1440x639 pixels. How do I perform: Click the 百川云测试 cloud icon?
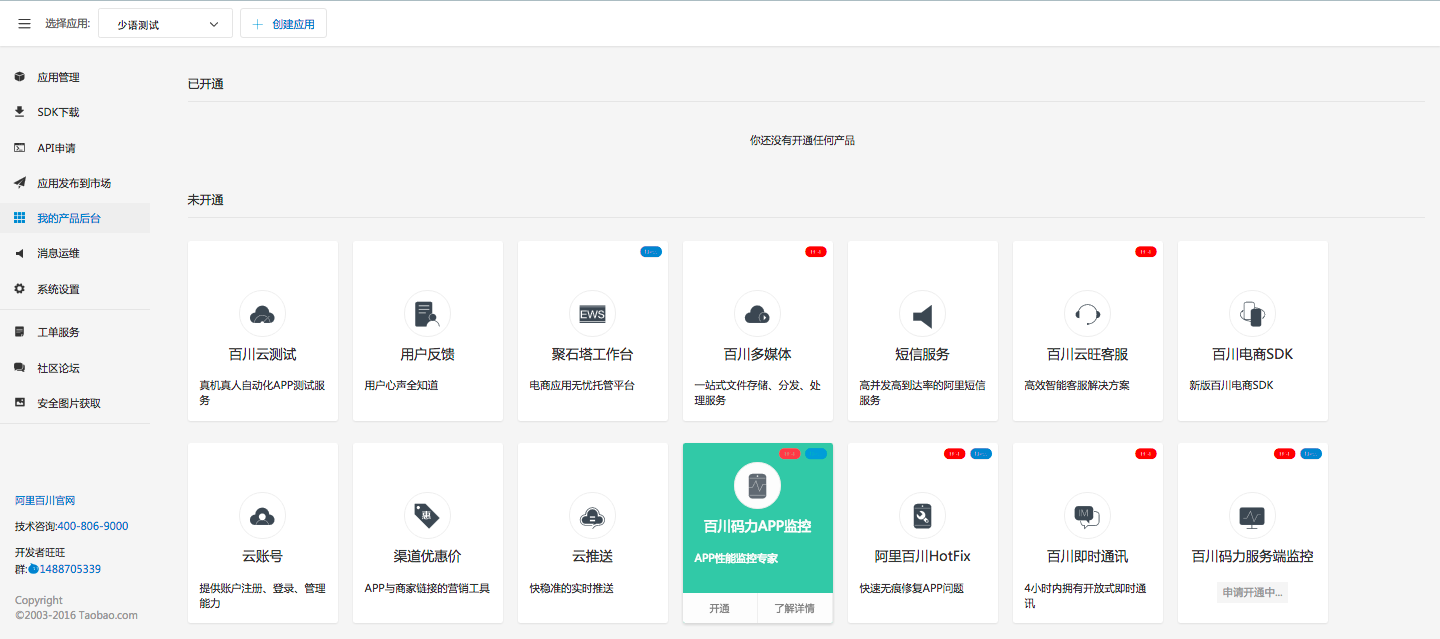click(262, 314)
